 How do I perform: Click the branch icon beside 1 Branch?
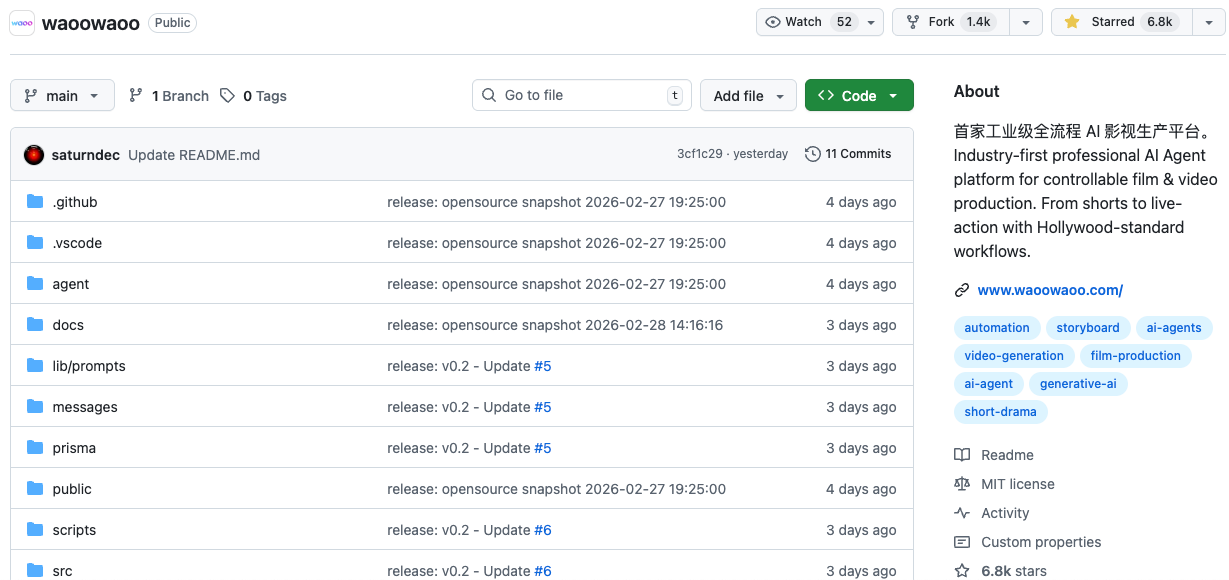[x=136, y=96]
